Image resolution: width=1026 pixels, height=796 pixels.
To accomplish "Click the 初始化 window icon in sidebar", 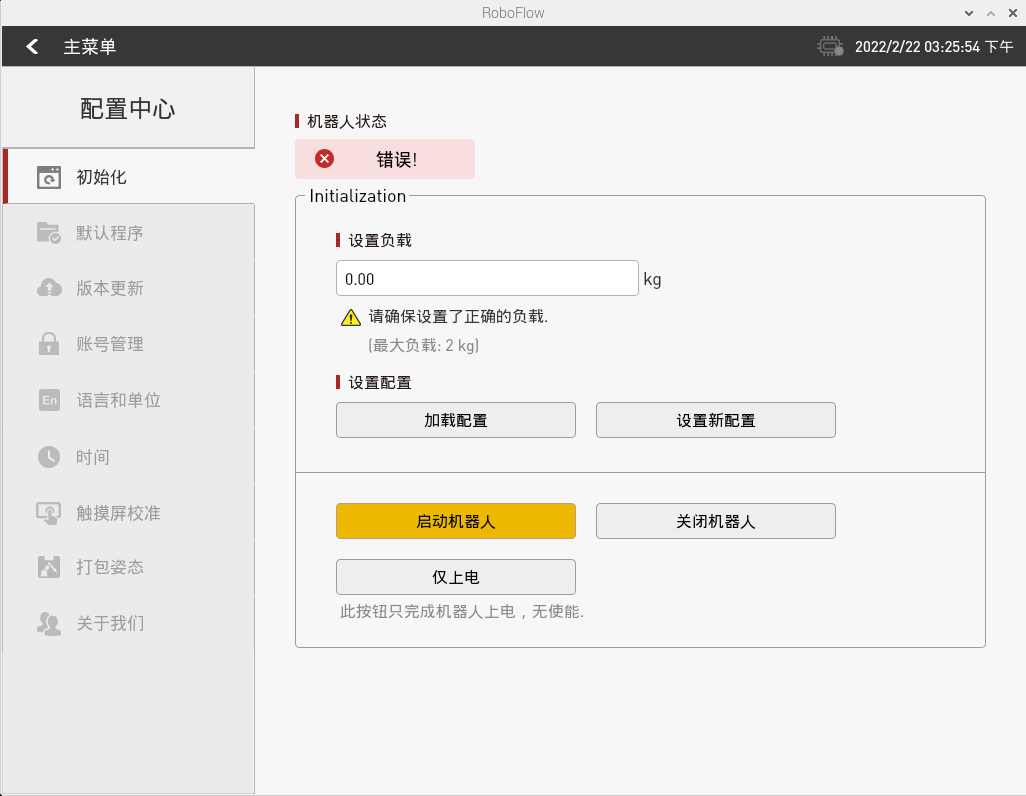I will pyautogui.click(x=49, y=178).
